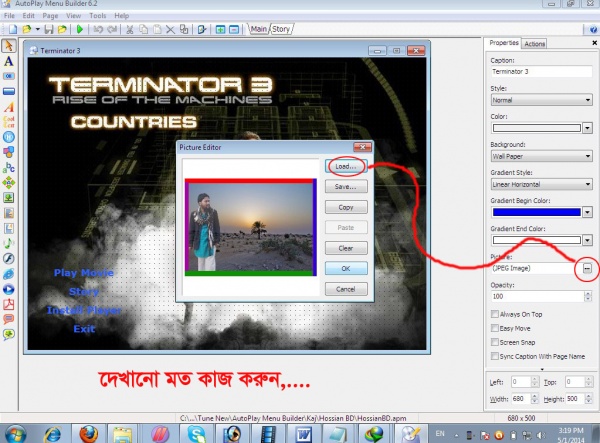Image resolution: width=600 pixels, height=443 pixels.
Task: Expand Gradient Style dropdown Linear Horizontal
Action: click(x=541, y=184)
